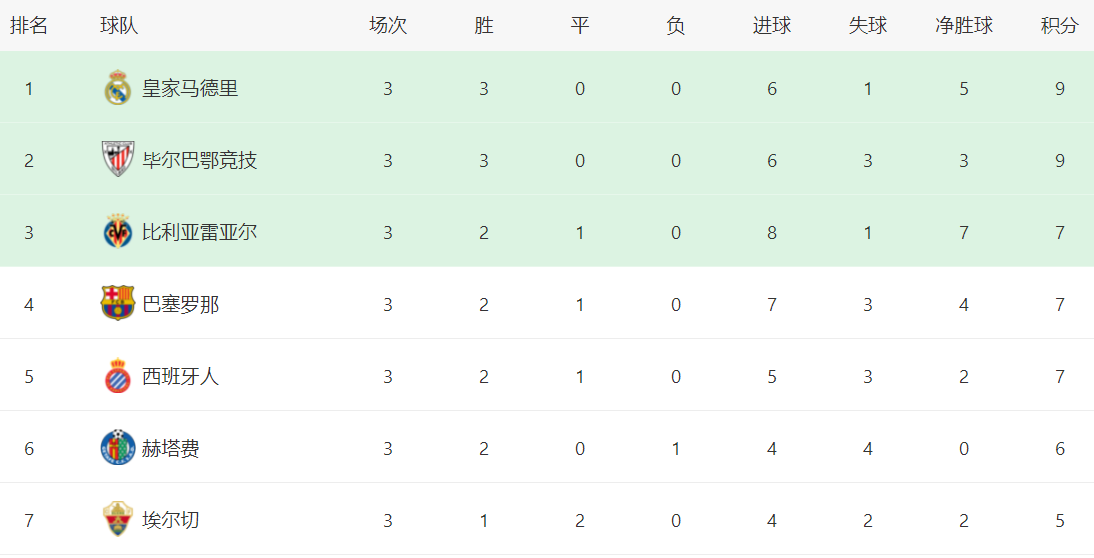
Task: Click the Elche club crest
Action: (x=118, y=520)
